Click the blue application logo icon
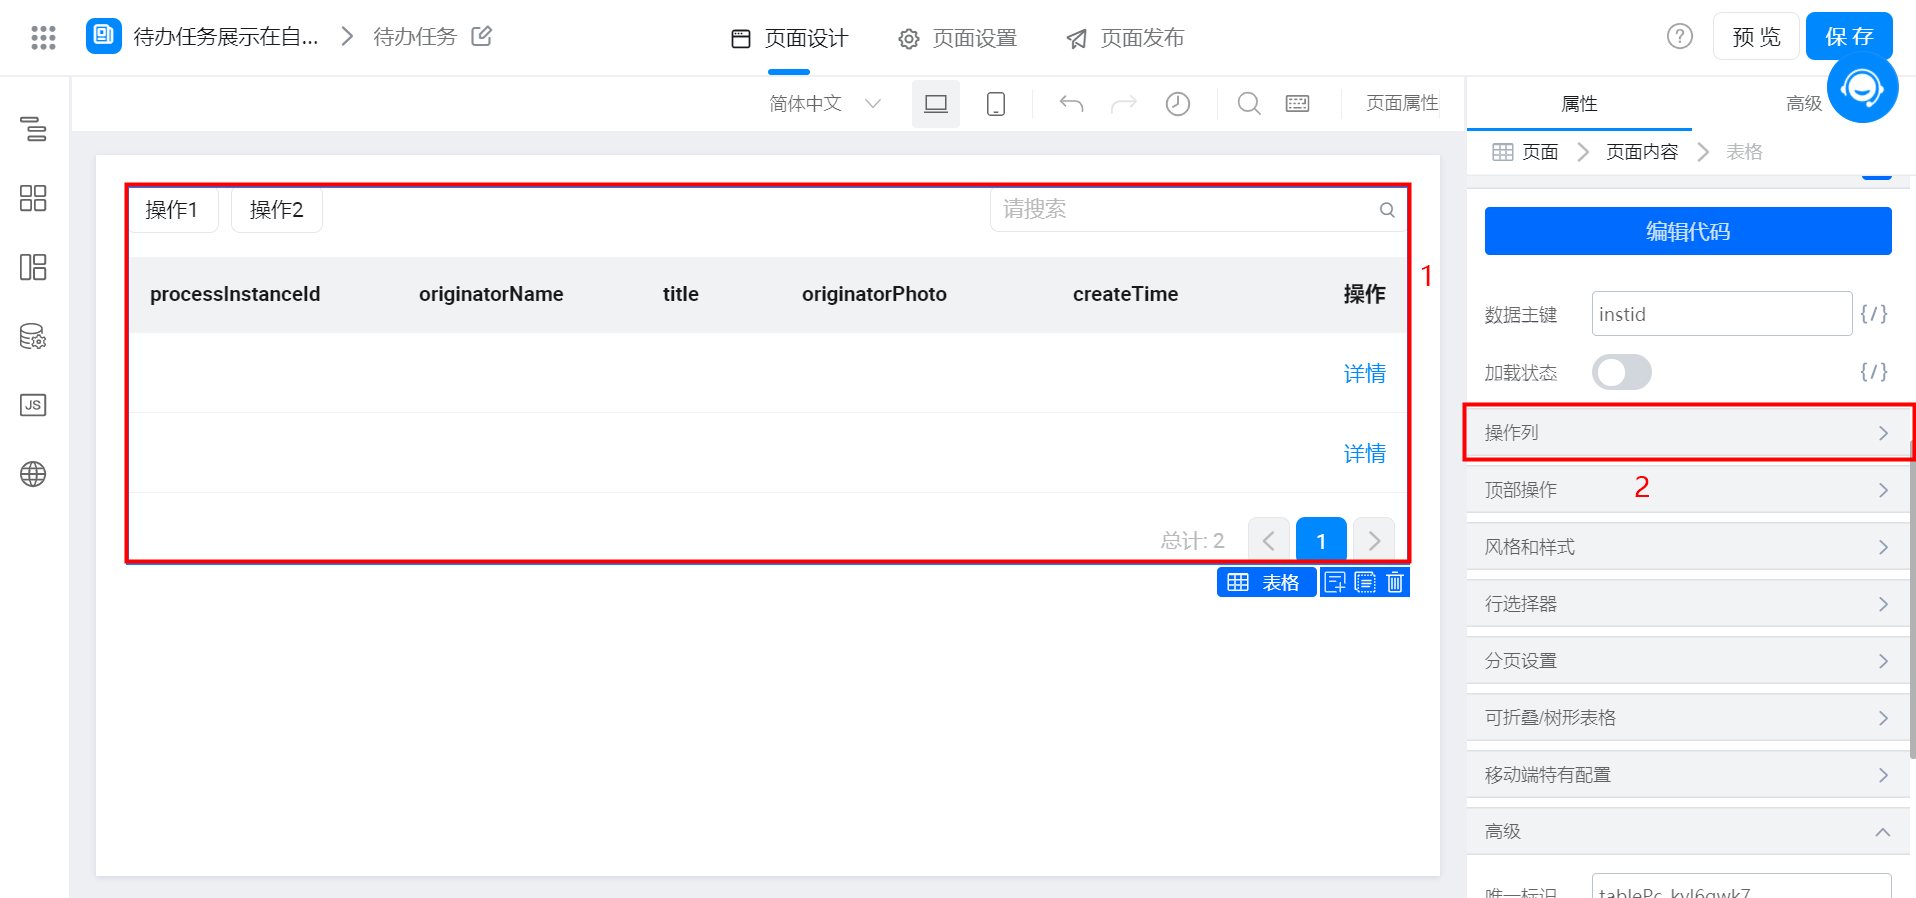The height and width of the screenshot is (898, 1916). (x=104, y=36)
